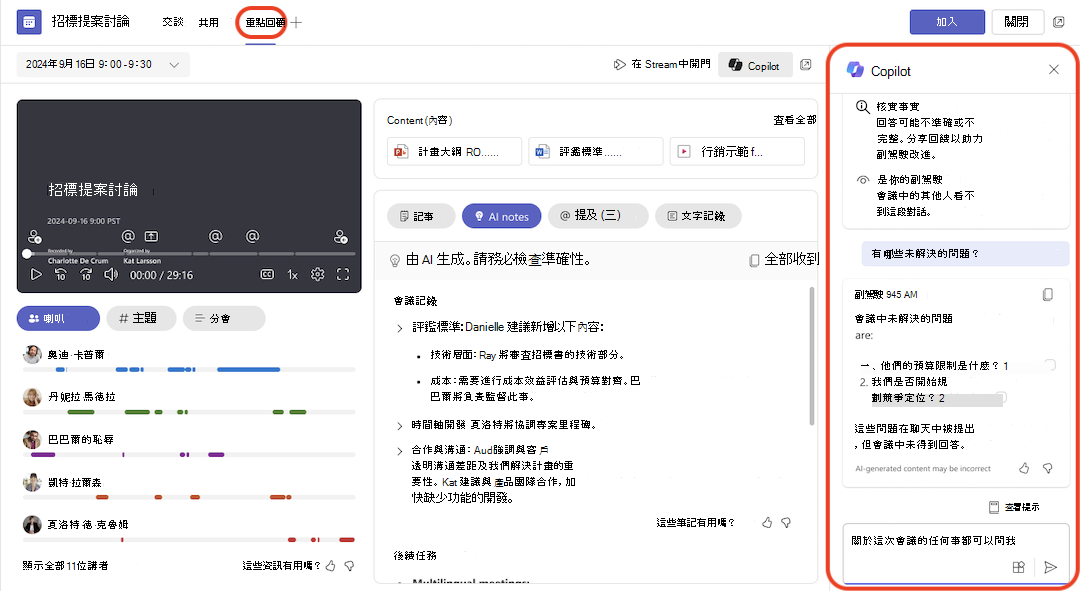Click the pop-out icon next to Copilot button

point(806,65)
